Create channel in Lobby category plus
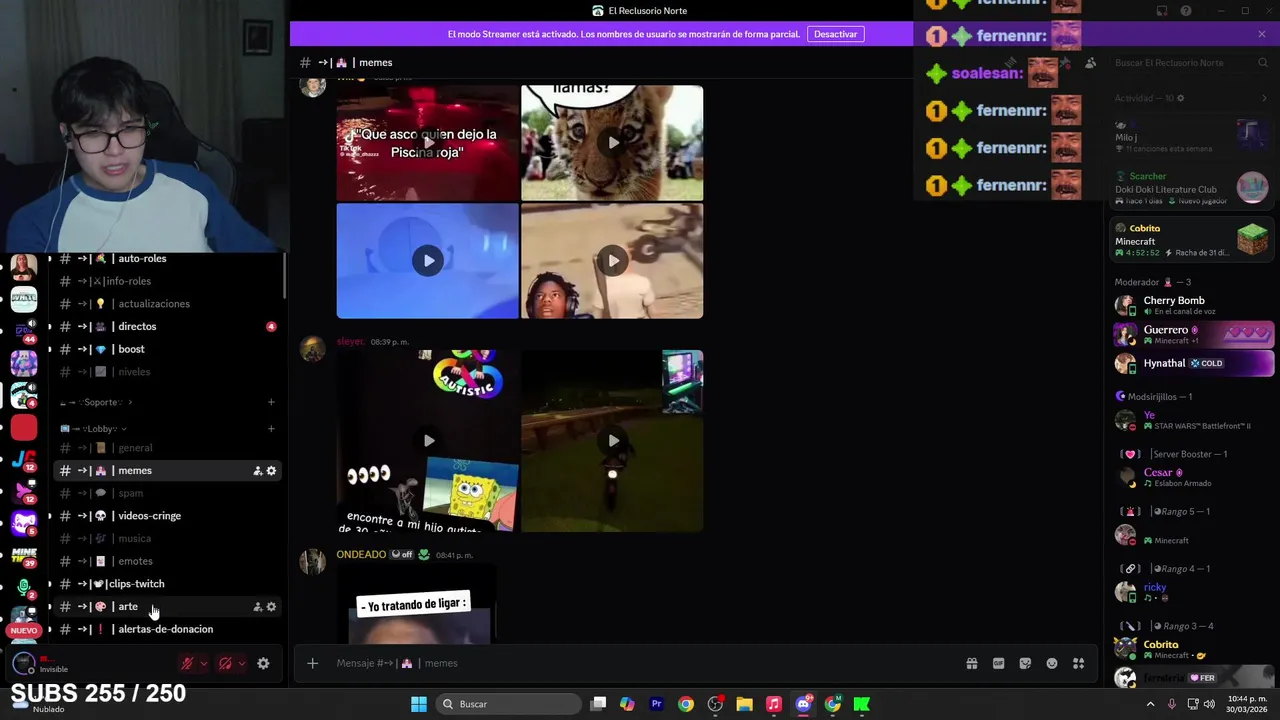 [x=271, y=429]
